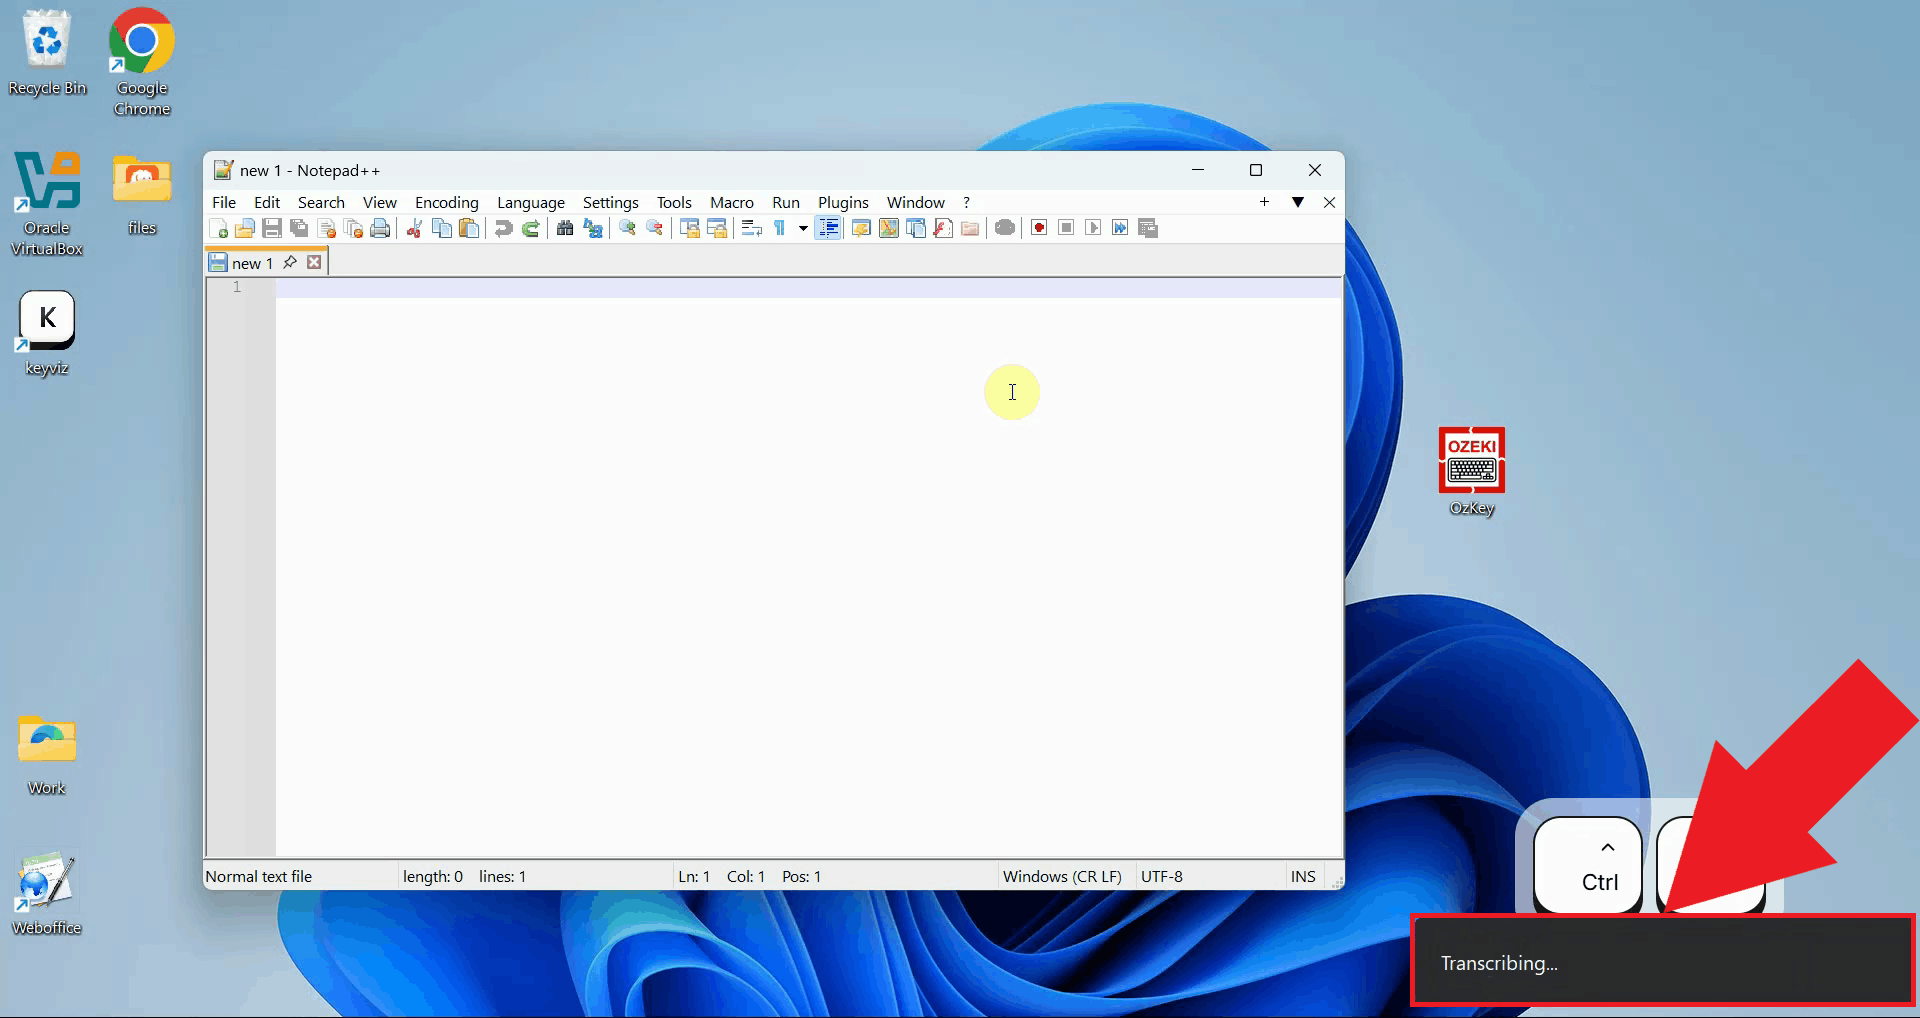This screenshot has height=1018, width=1920.
Task: Click the Print document icon
Action: [380, 228]
